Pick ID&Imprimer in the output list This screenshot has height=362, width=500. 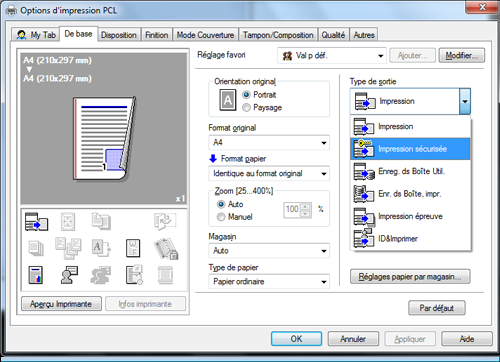click(410, 238)
